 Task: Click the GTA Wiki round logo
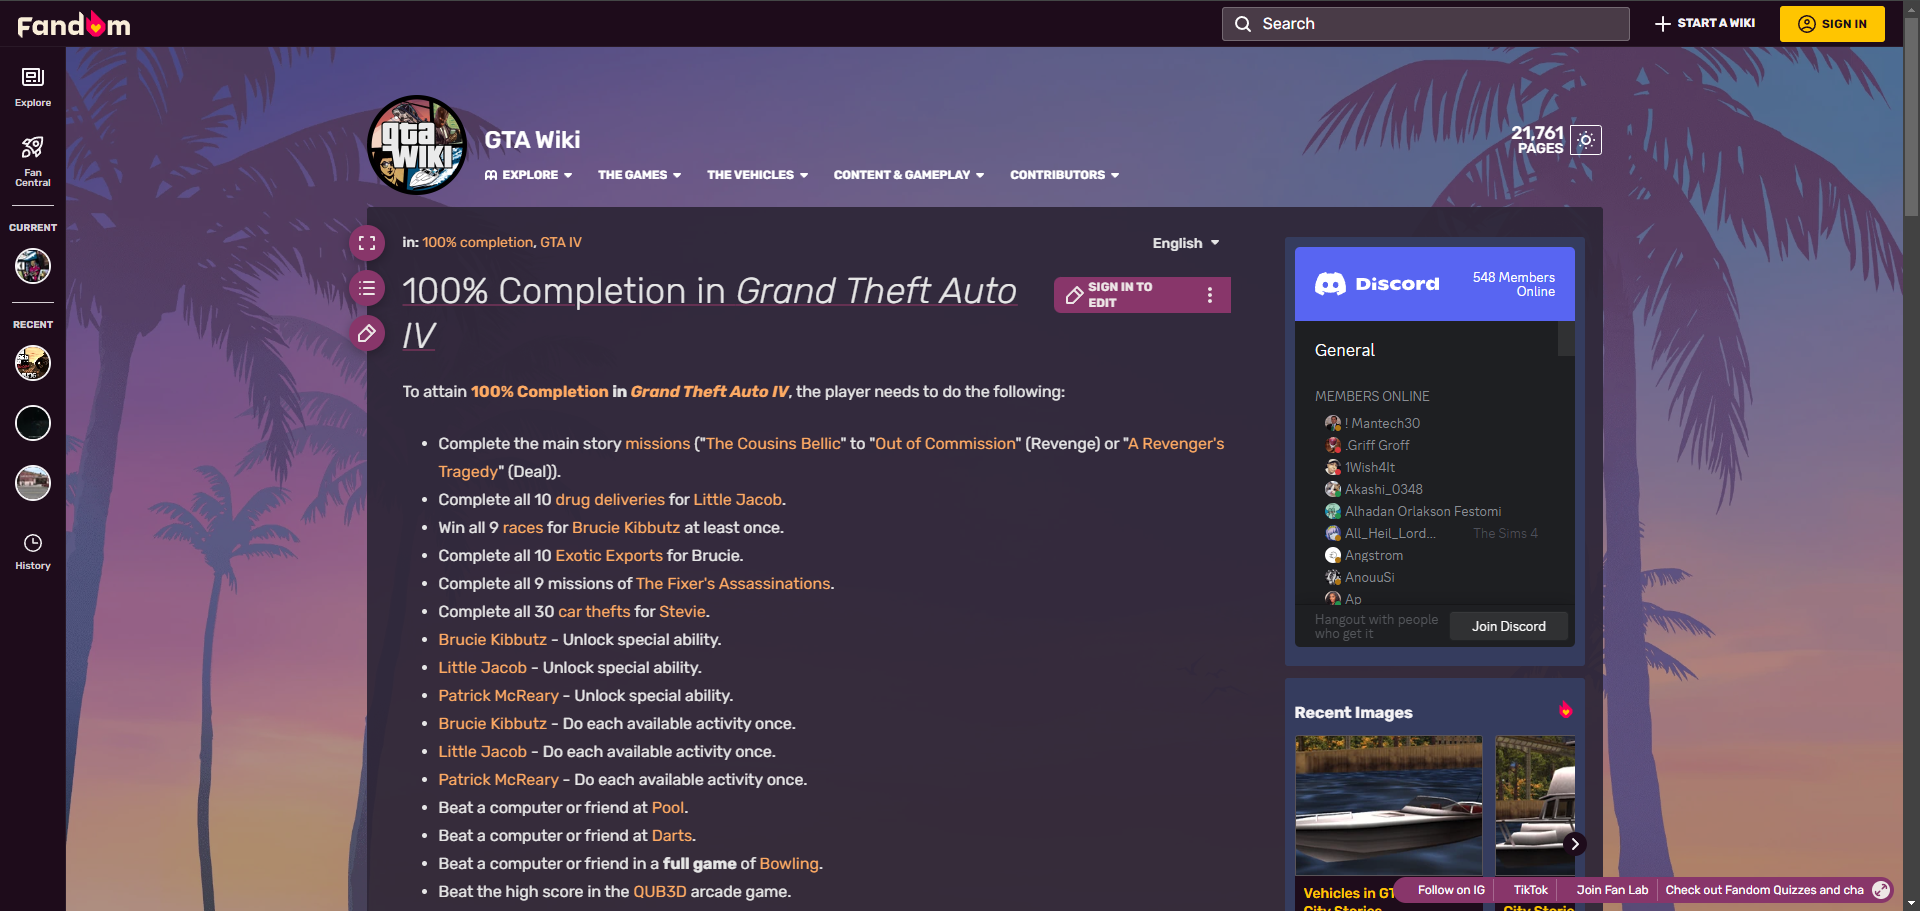coord(417,145)
